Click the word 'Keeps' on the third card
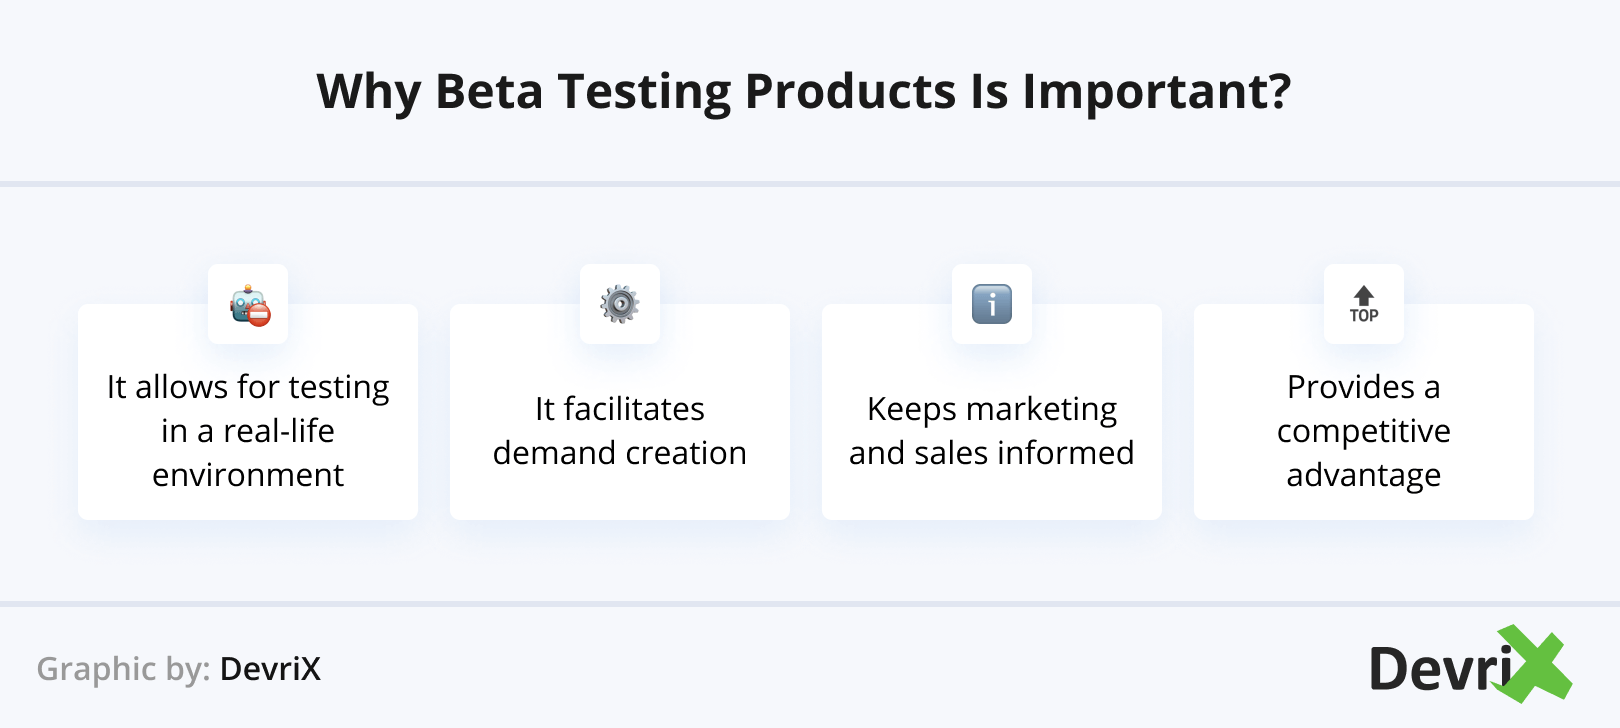This screenshot has height=728, width=1620. click(x=912, y=409)
